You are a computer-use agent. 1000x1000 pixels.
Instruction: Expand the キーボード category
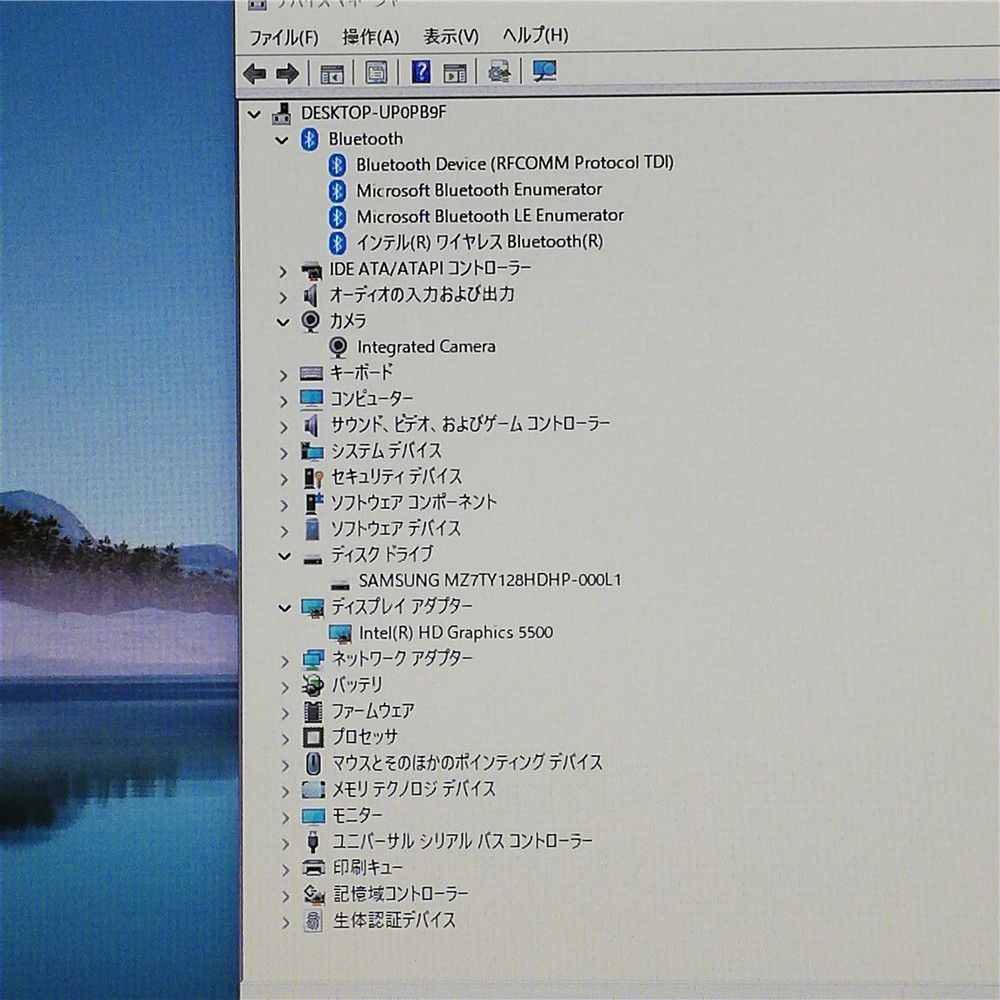point(285,374)
